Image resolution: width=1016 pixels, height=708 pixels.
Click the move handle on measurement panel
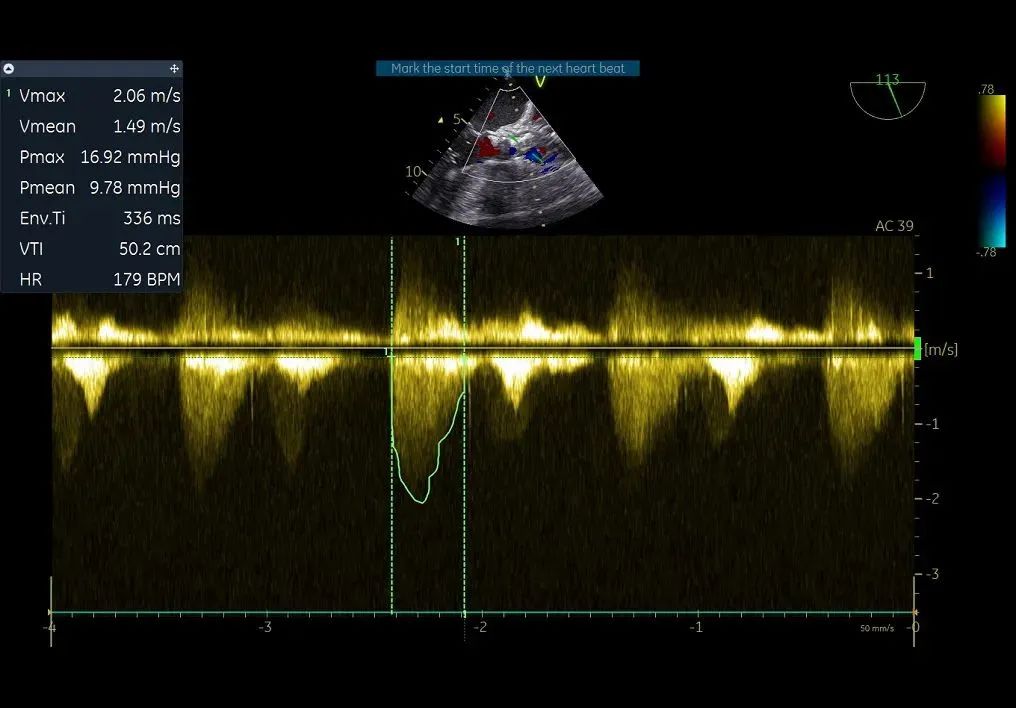[174, 69]
